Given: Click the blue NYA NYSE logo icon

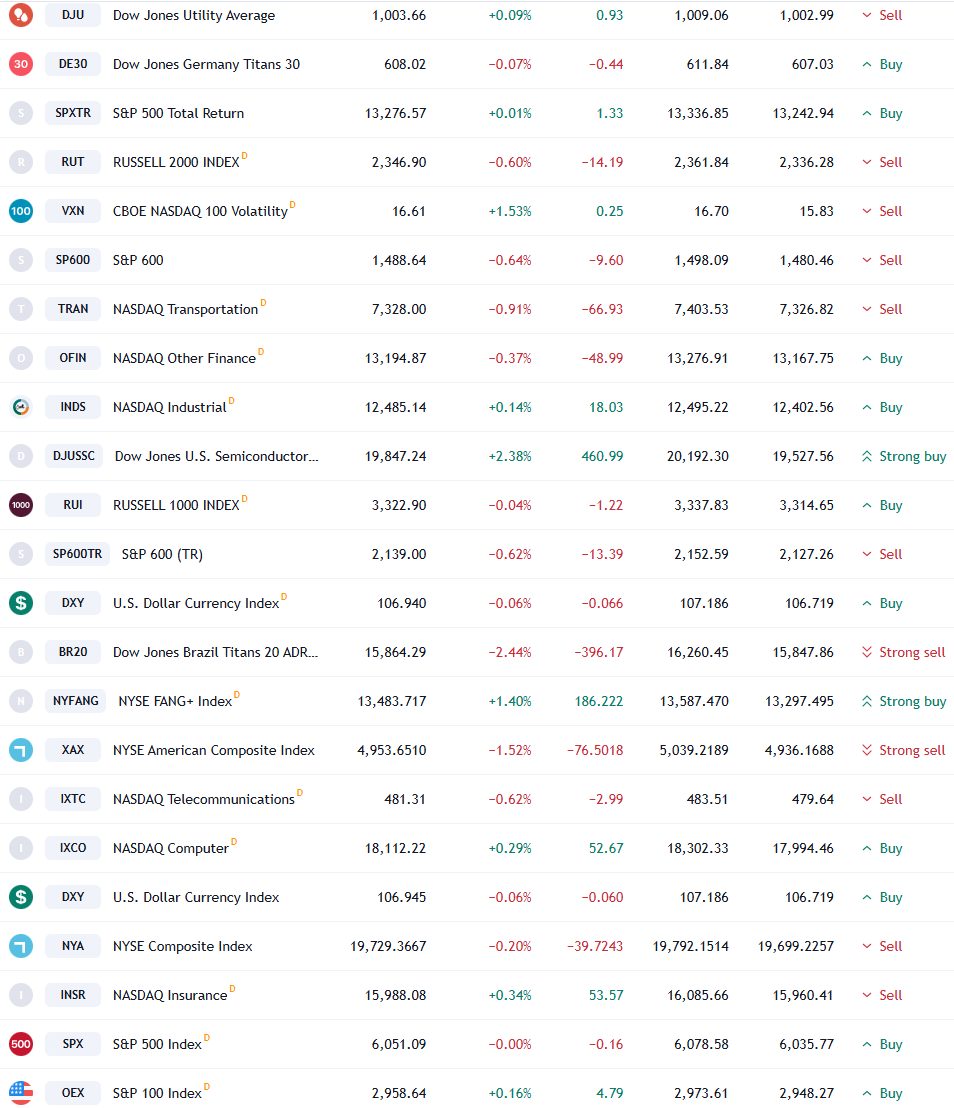Looking at the screenshot, I should pos(20,946).
